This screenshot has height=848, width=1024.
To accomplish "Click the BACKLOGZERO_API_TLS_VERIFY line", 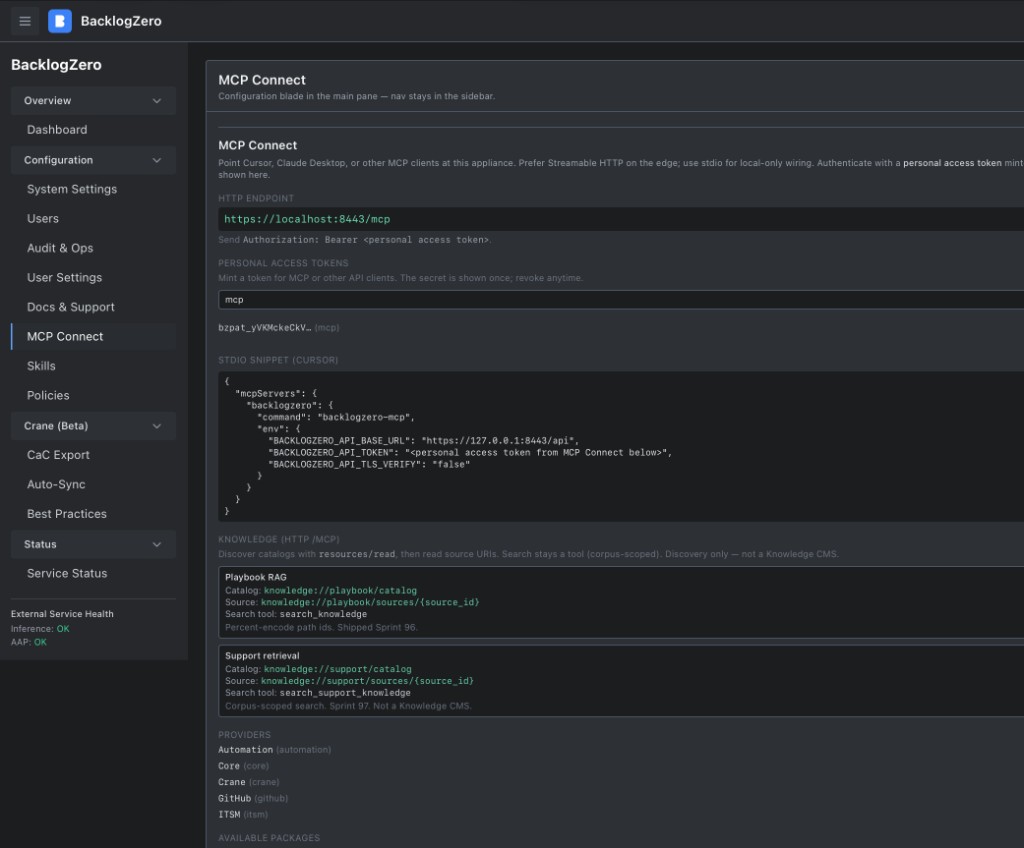I will (368, 465).
